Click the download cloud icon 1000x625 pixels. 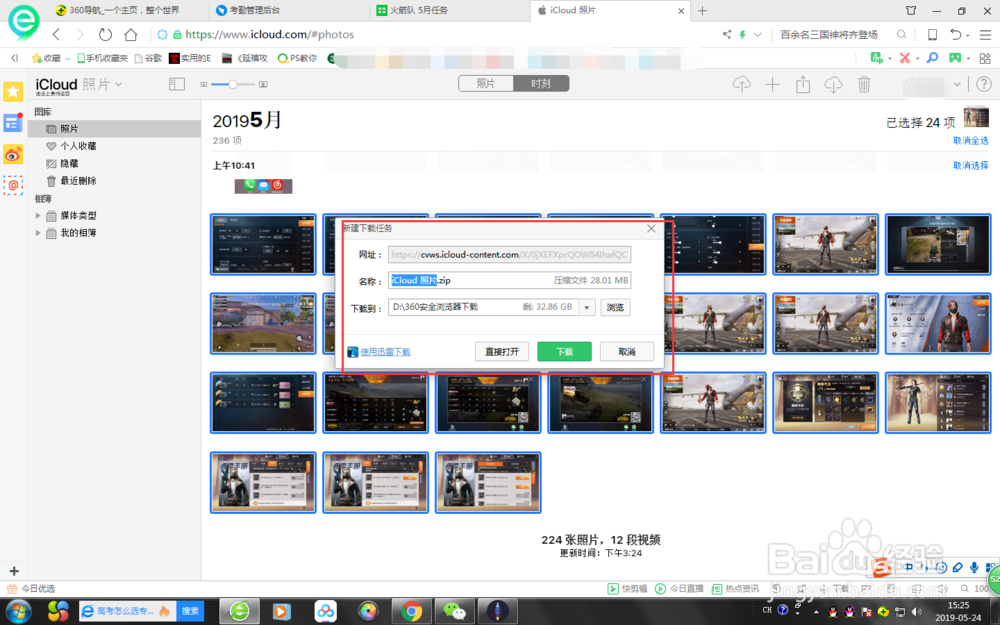833,84
